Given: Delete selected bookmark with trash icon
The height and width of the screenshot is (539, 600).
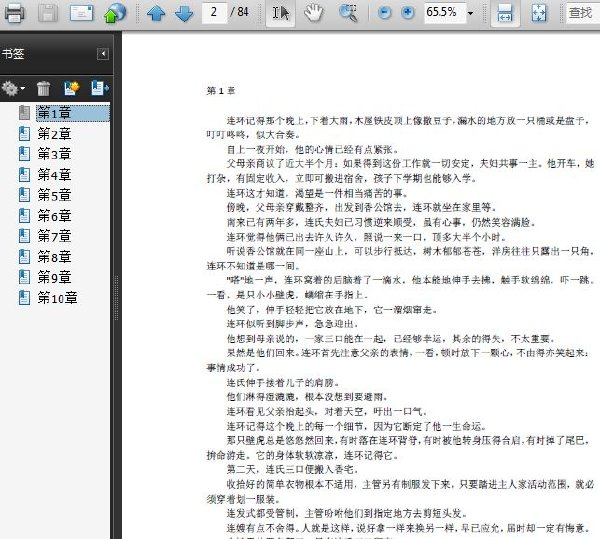Looking at the screenshot, I should 43,88.
